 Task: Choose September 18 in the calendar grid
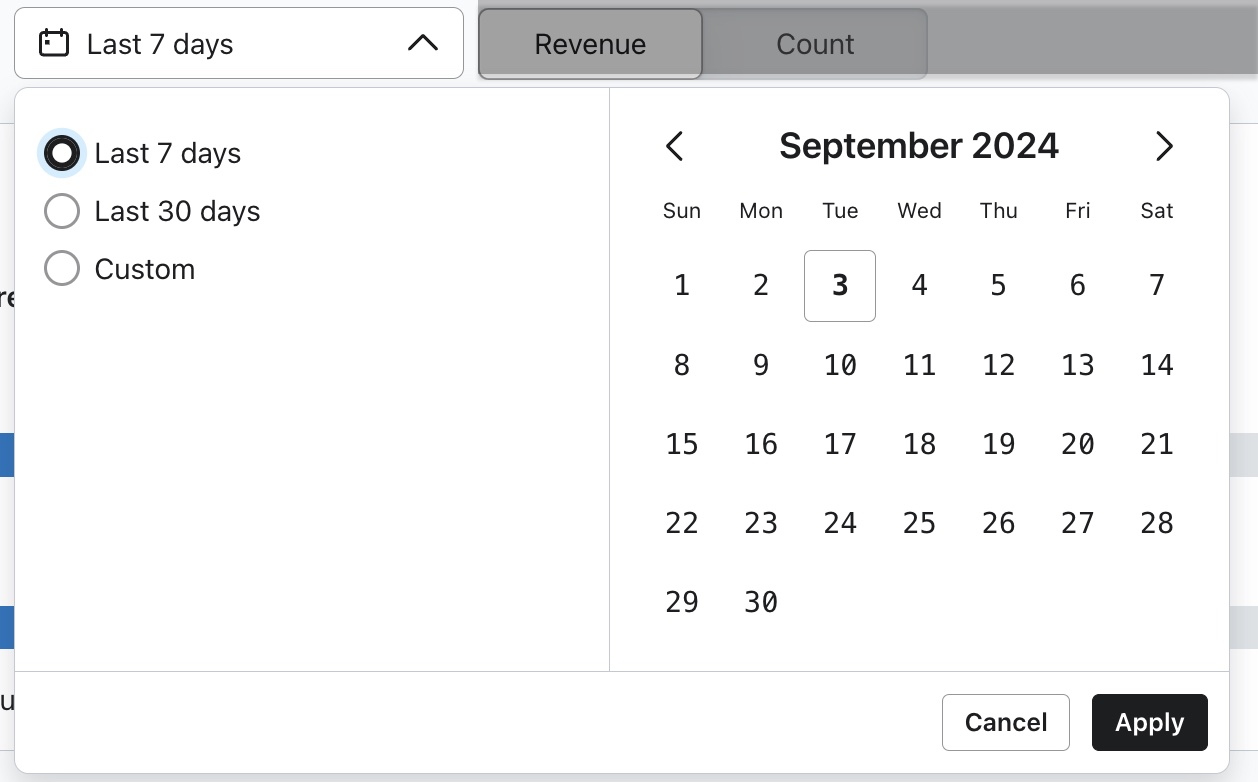(919, 444)
